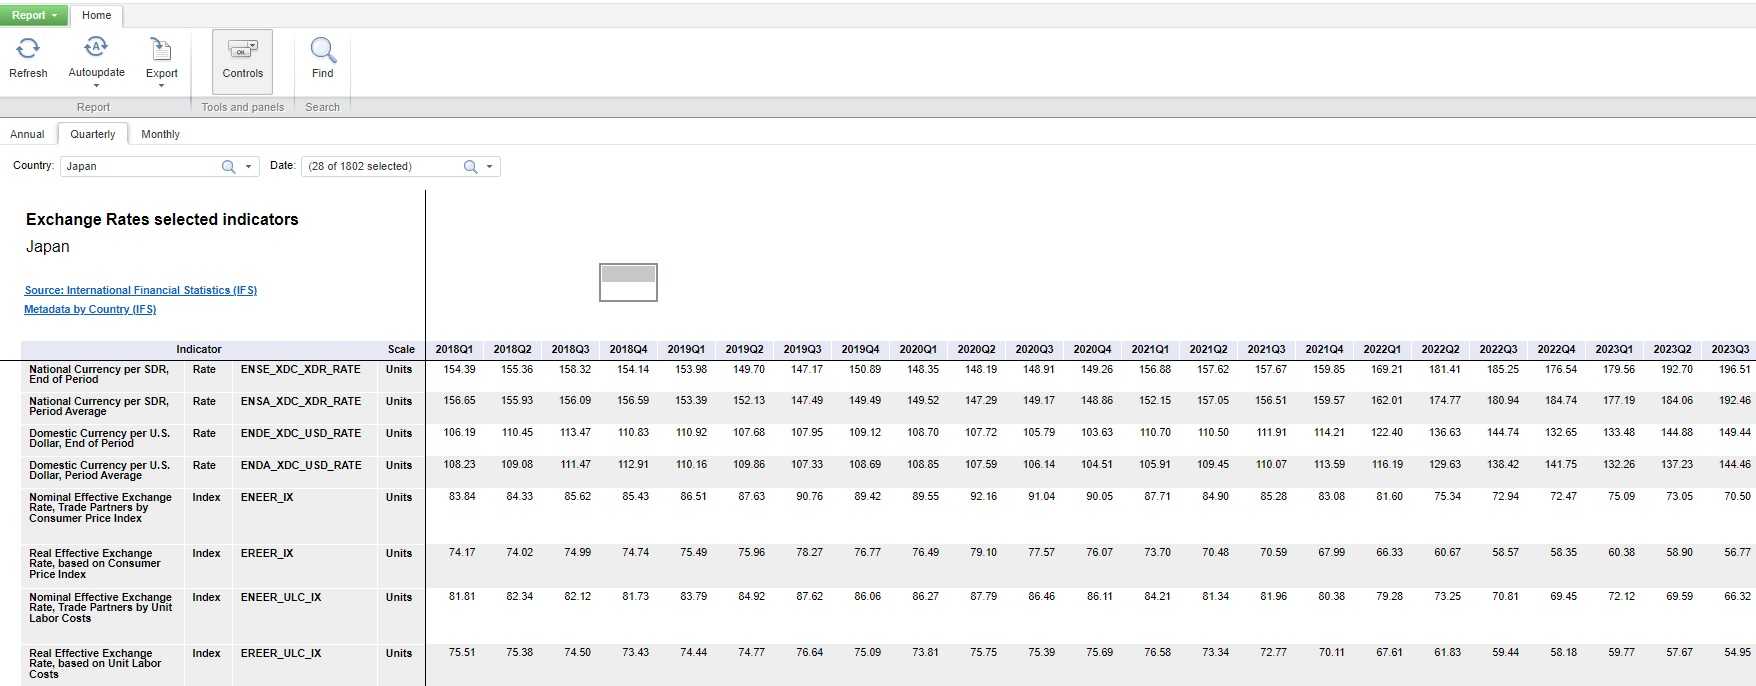Click the gray placeholder box above the table
Image resolution: width=1756 pixels, height=686 pixels.
pyautogui.click(x=628, y=282)
